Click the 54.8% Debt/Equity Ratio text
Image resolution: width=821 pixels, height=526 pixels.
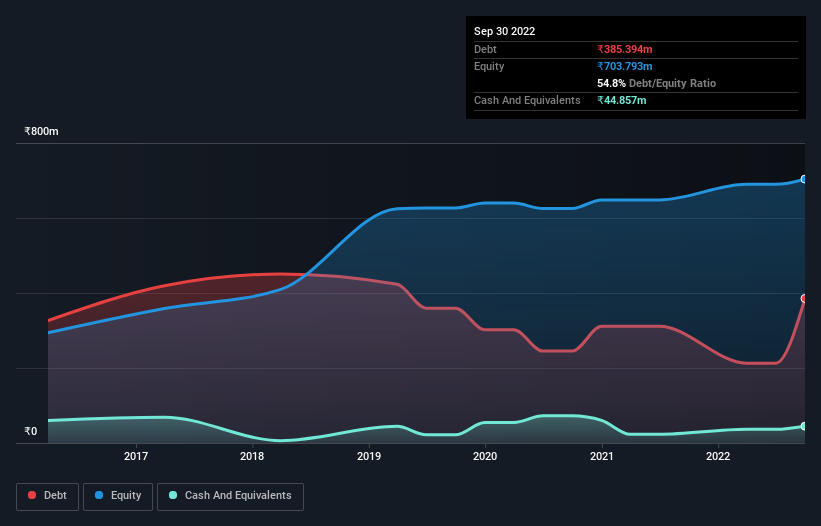coord(656,83)
